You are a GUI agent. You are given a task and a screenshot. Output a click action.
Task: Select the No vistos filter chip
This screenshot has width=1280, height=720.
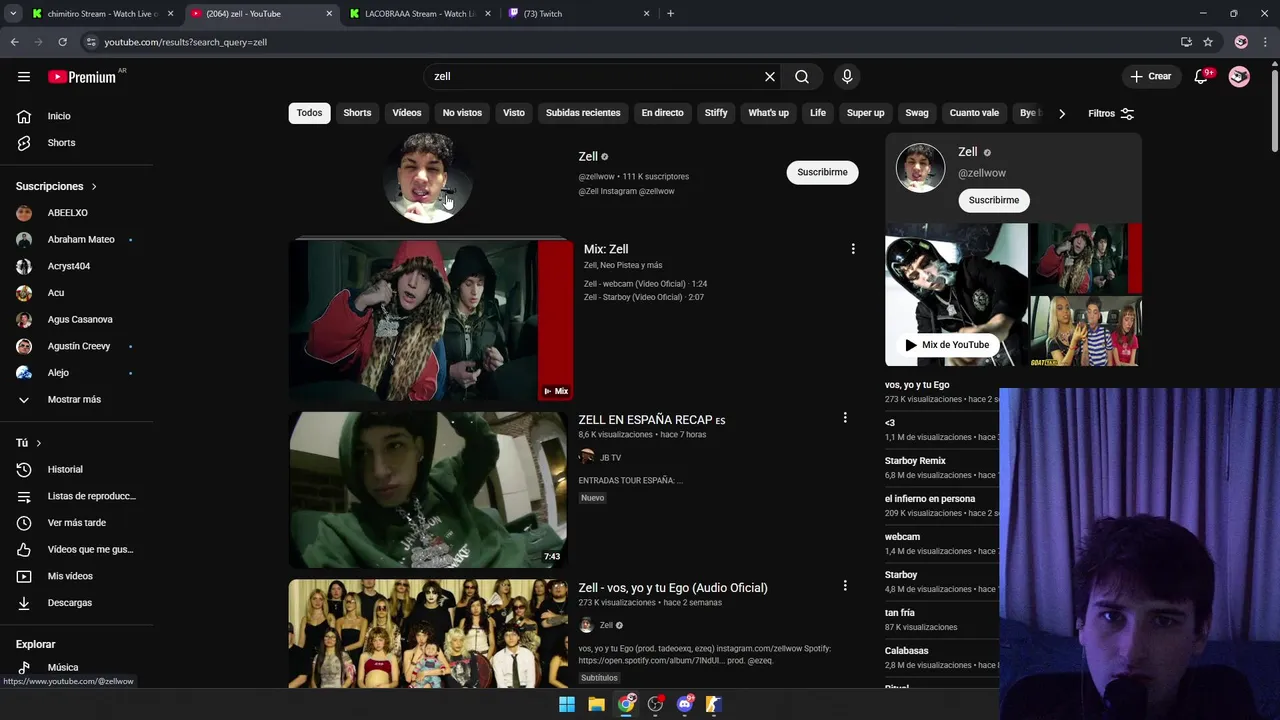pyautogui.click(x=462, y=113)
